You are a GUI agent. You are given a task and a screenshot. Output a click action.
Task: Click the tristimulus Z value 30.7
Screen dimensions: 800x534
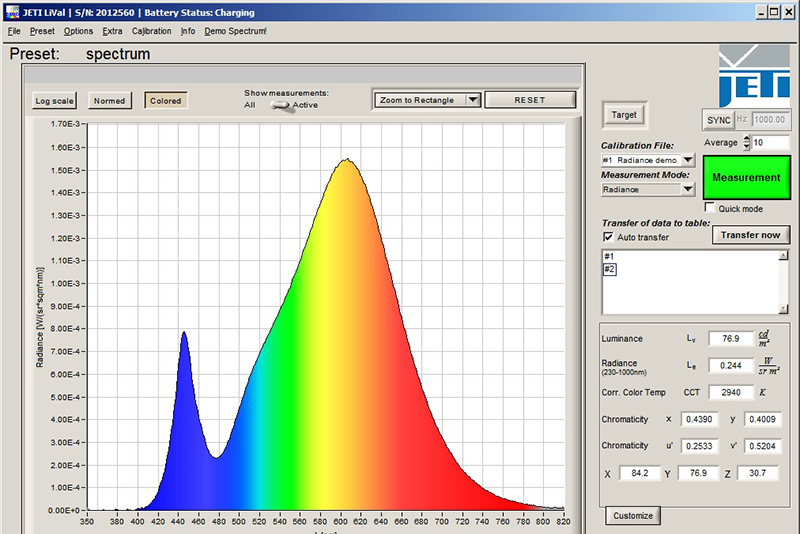tap(758, 473)
